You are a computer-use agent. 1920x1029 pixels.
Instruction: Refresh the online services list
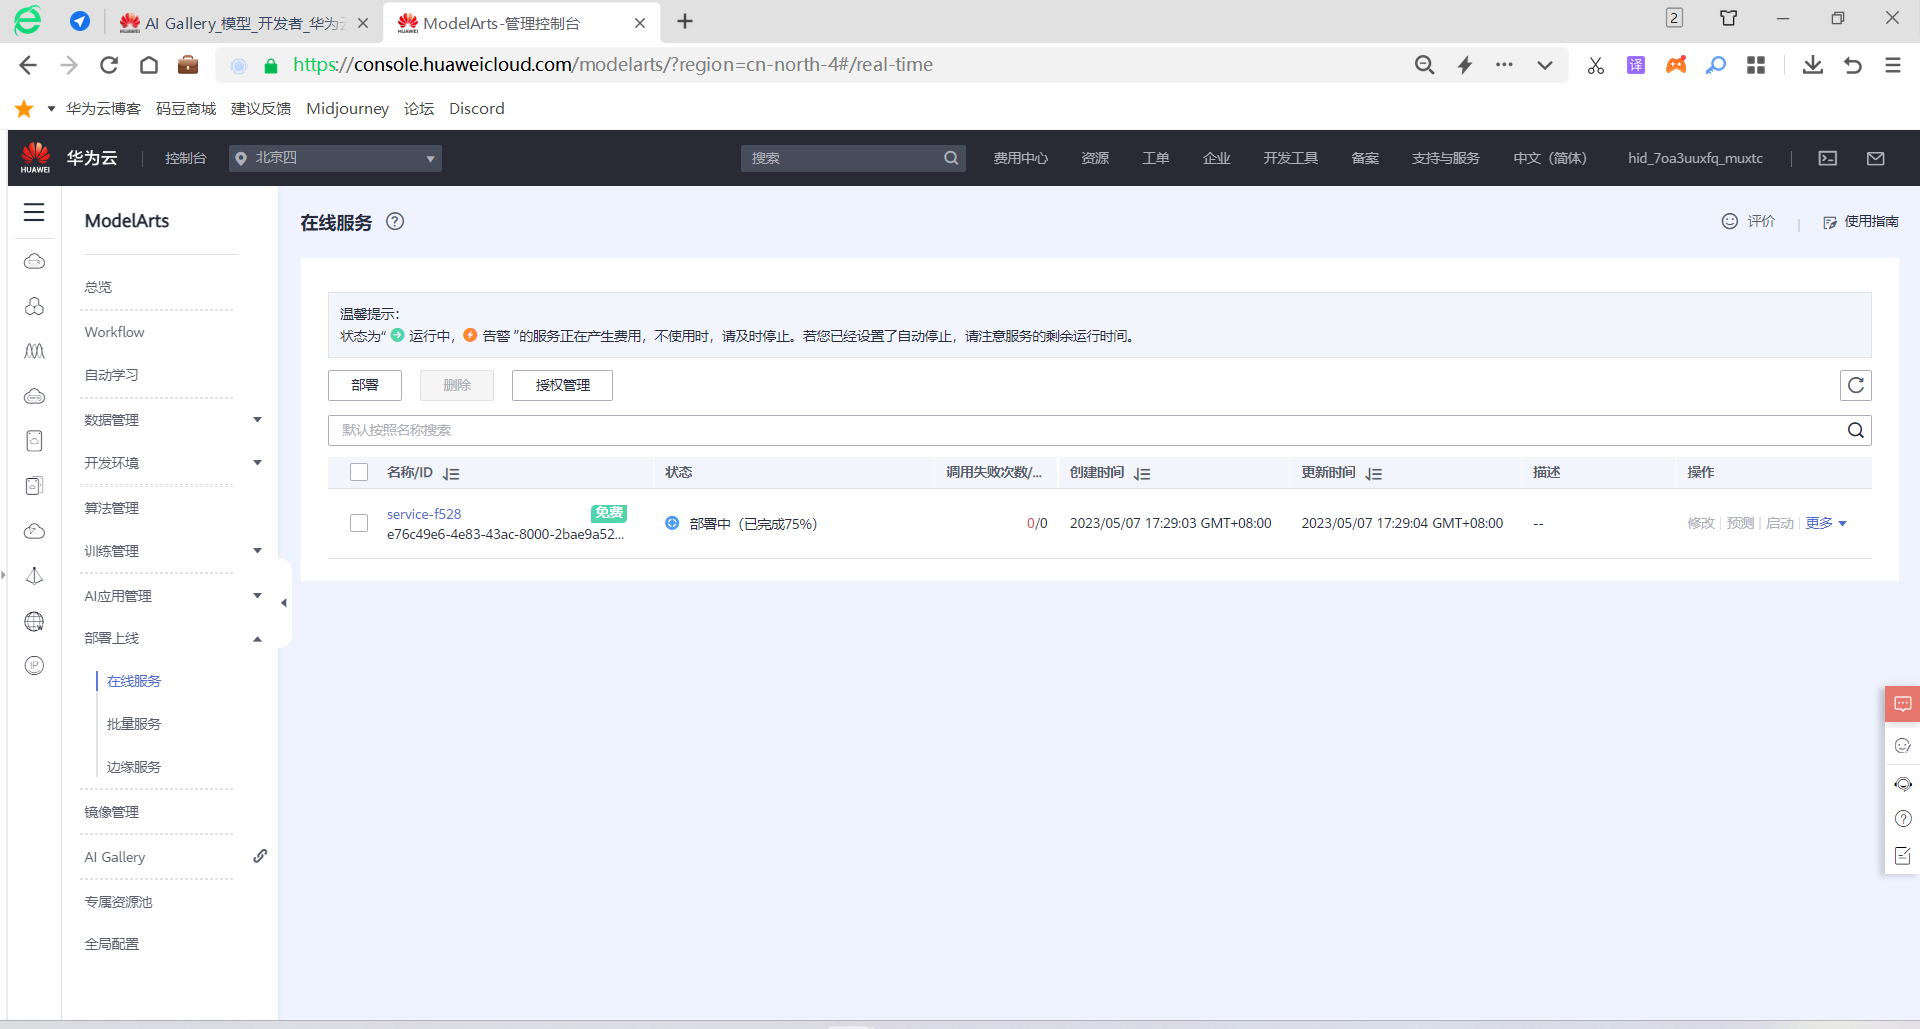point(1856,385)
